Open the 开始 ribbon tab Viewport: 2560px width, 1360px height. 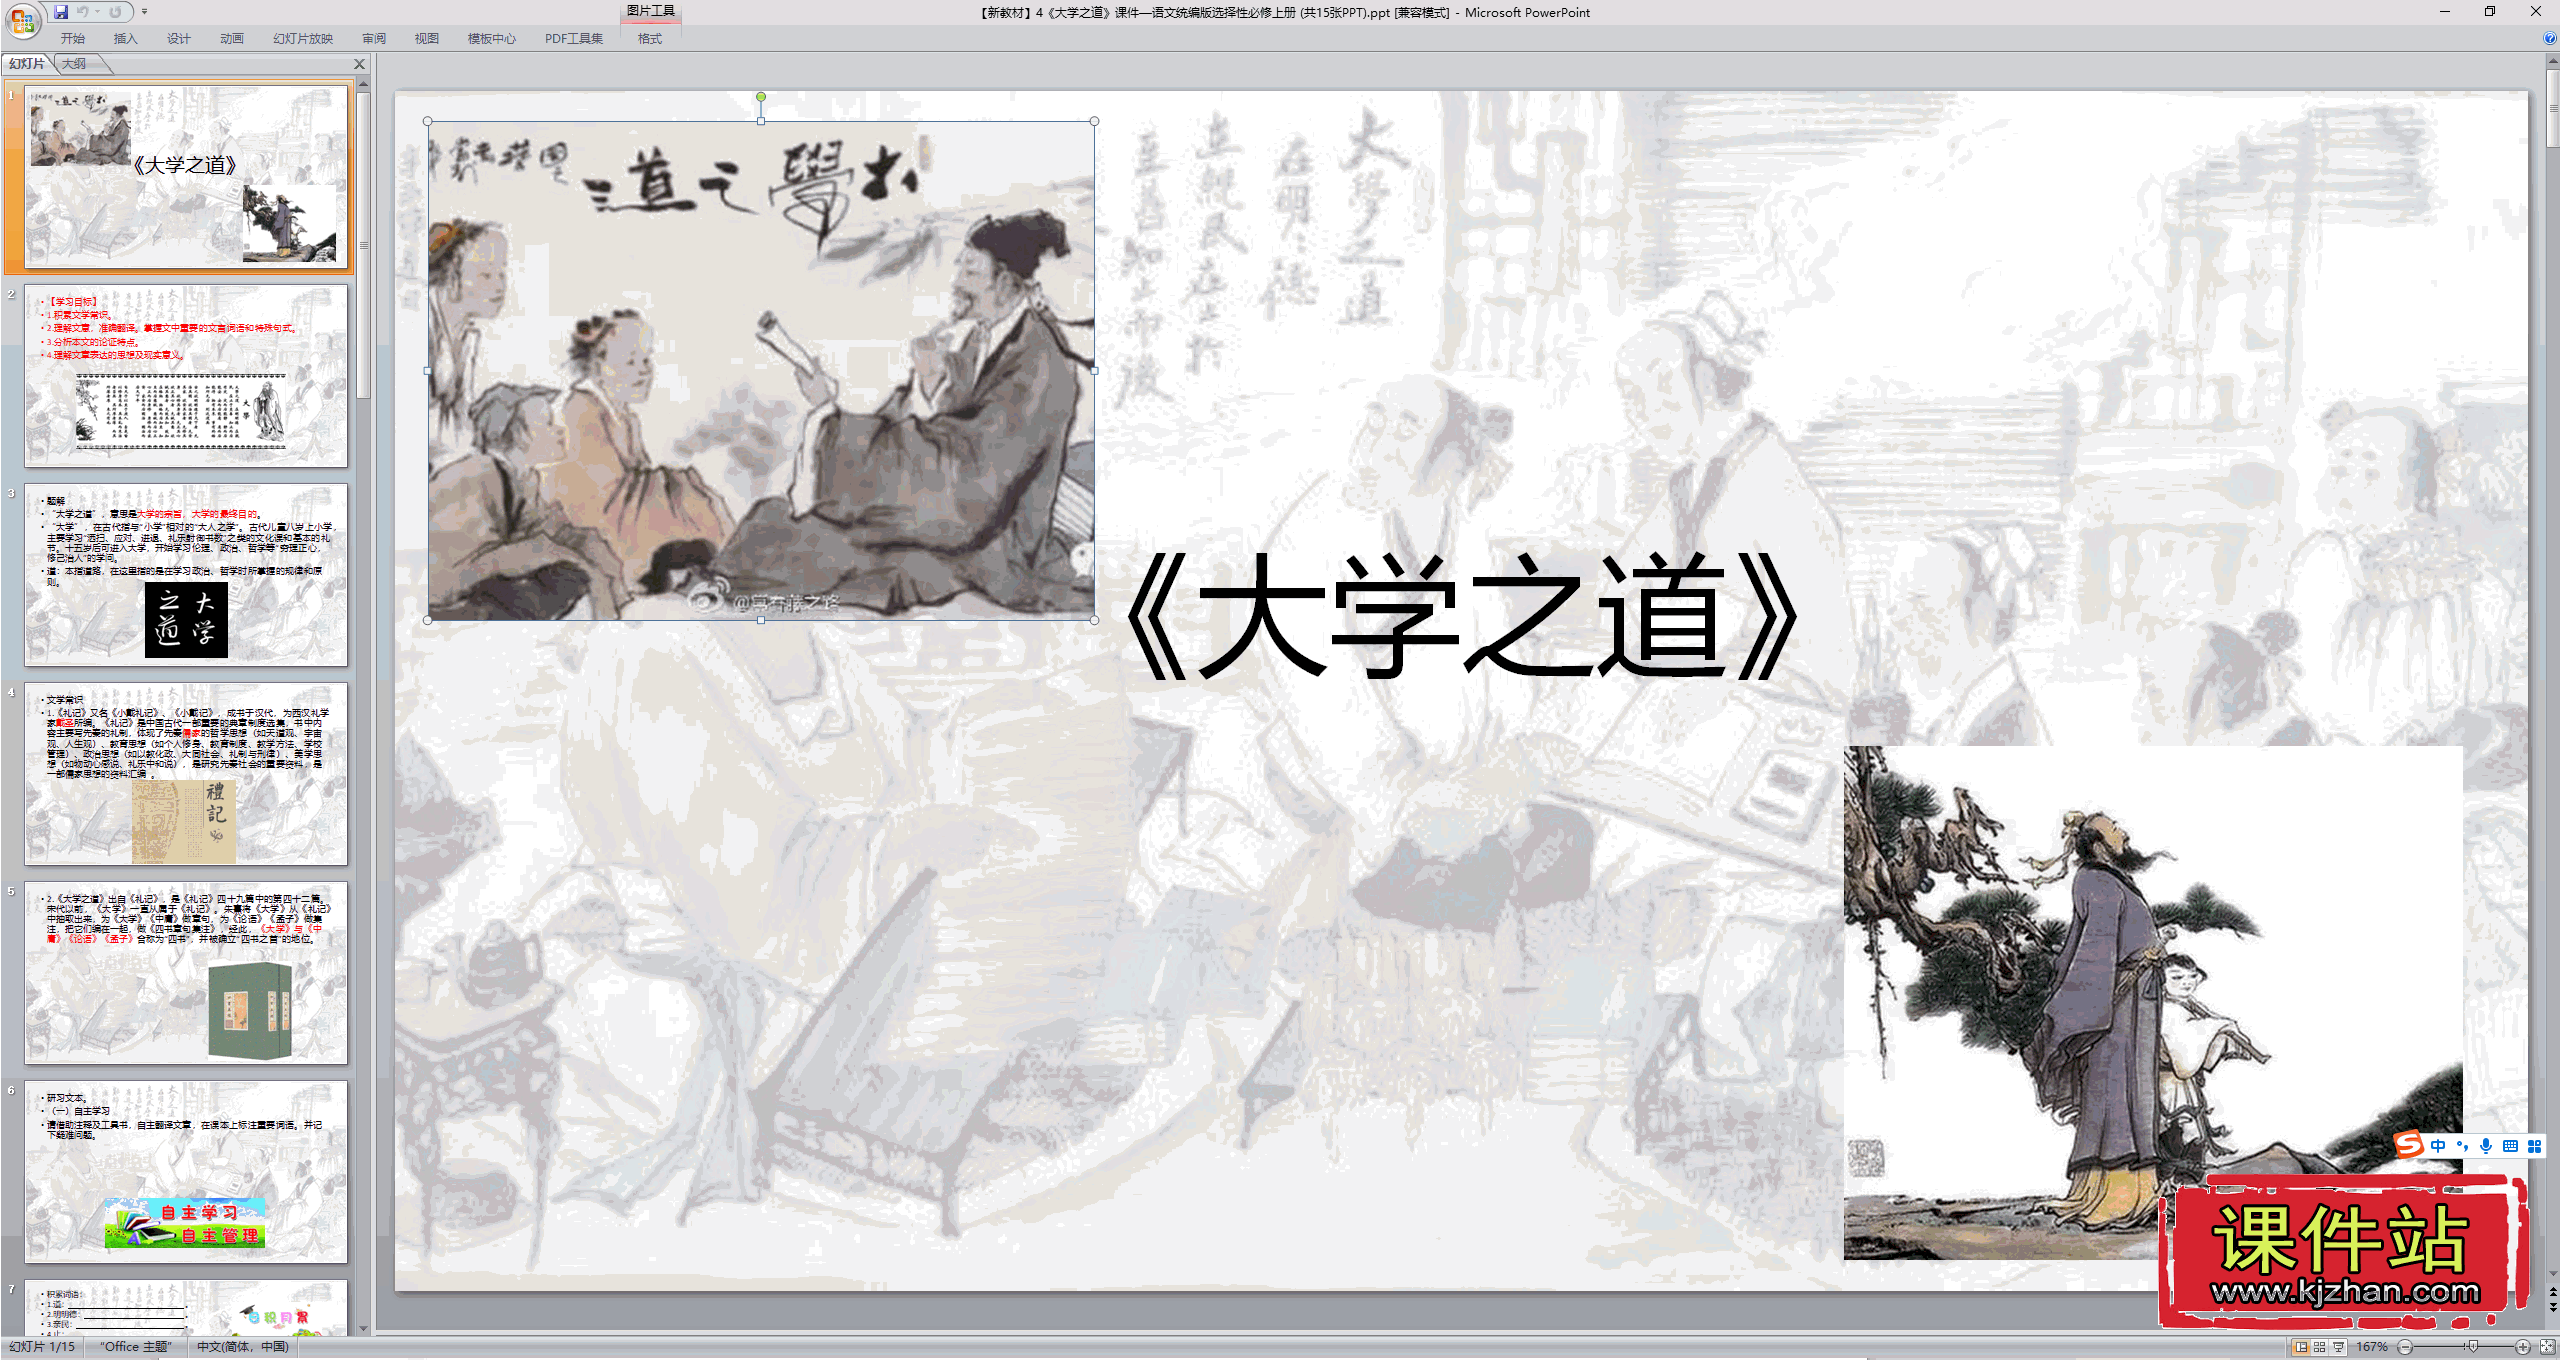72,39
